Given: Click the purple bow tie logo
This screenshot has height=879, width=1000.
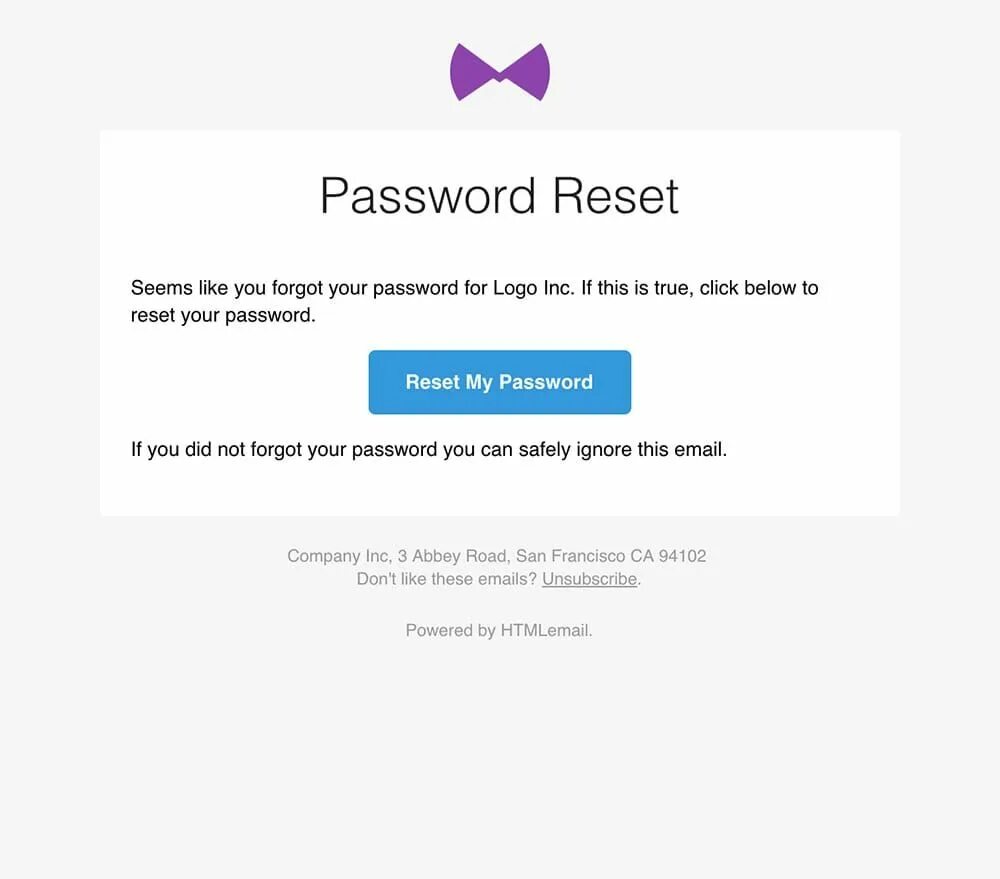Looking at the screenshot, I should tap(500, 72).
